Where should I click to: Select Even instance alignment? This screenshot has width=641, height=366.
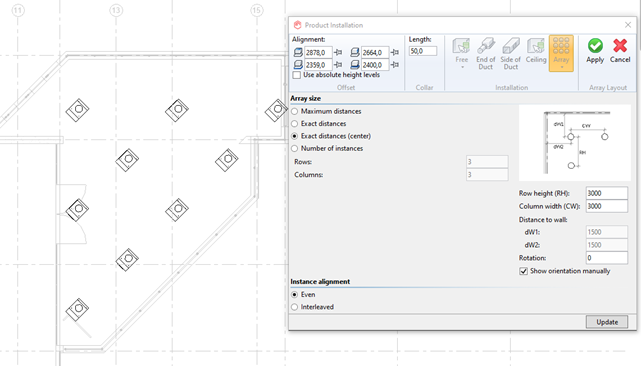point(294,294)
